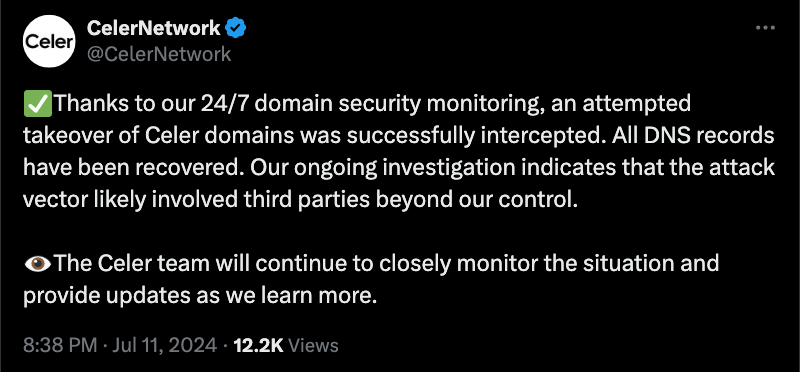Open the @CelerNetwork handle link
Image resolution: width=800 pixels, height=372 pixels.
159,54
